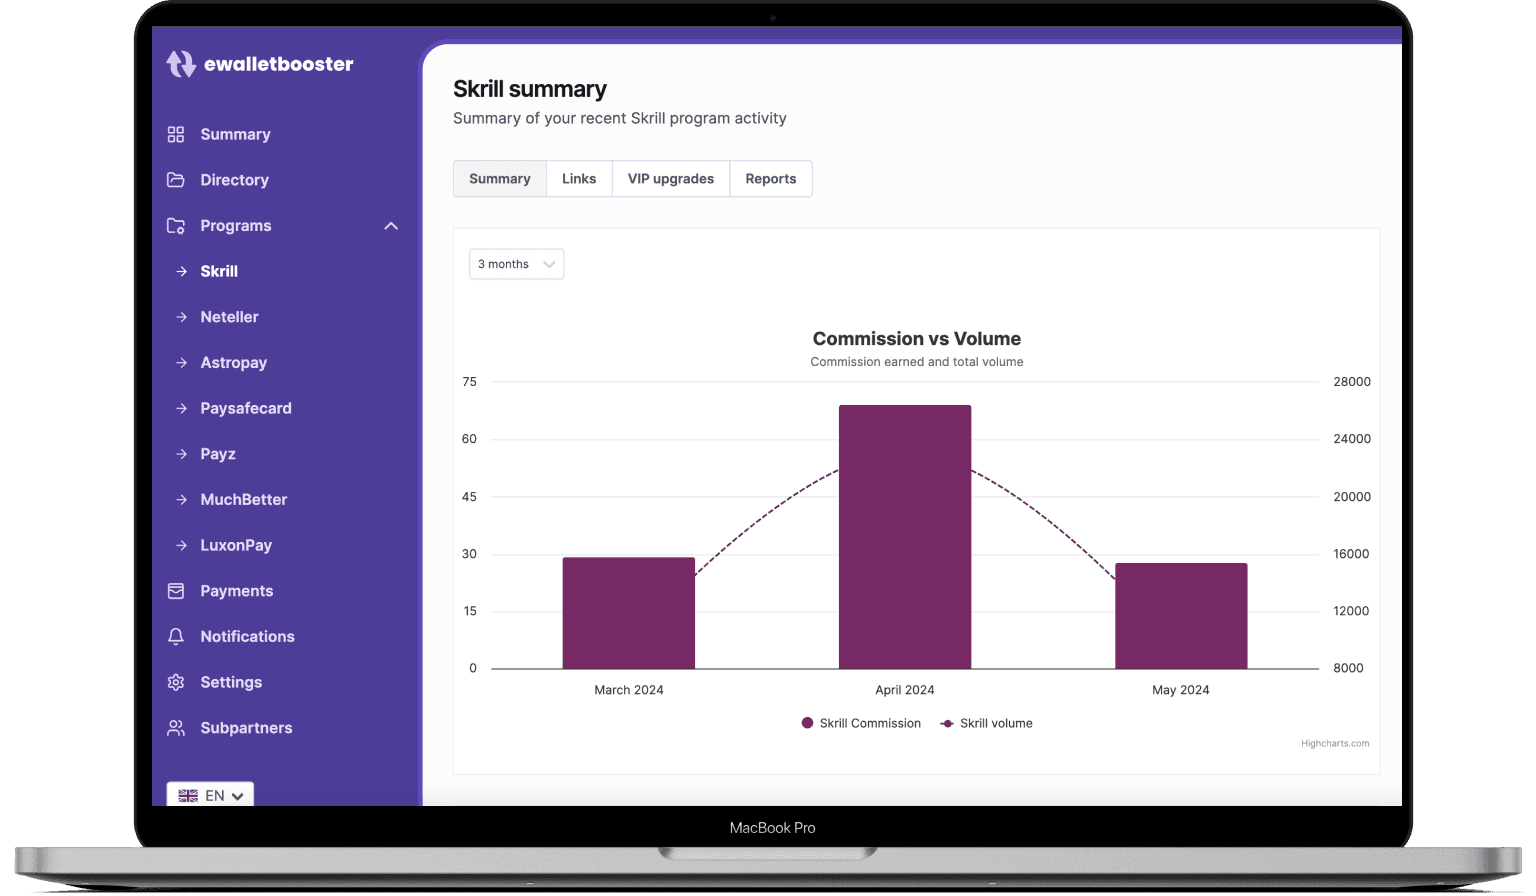Click the arrow icon beside Neteller

coord(182,317)
